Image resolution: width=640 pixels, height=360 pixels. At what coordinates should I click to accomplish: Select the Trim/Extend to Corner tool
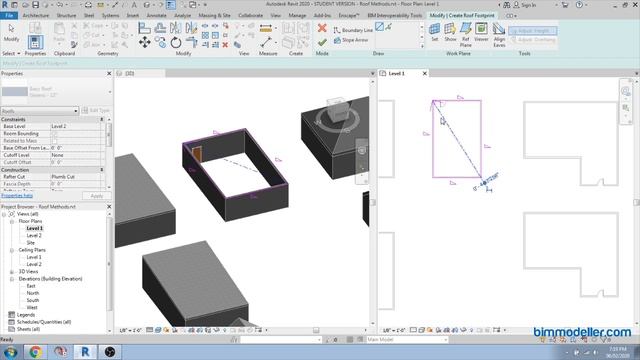(191, 42)
